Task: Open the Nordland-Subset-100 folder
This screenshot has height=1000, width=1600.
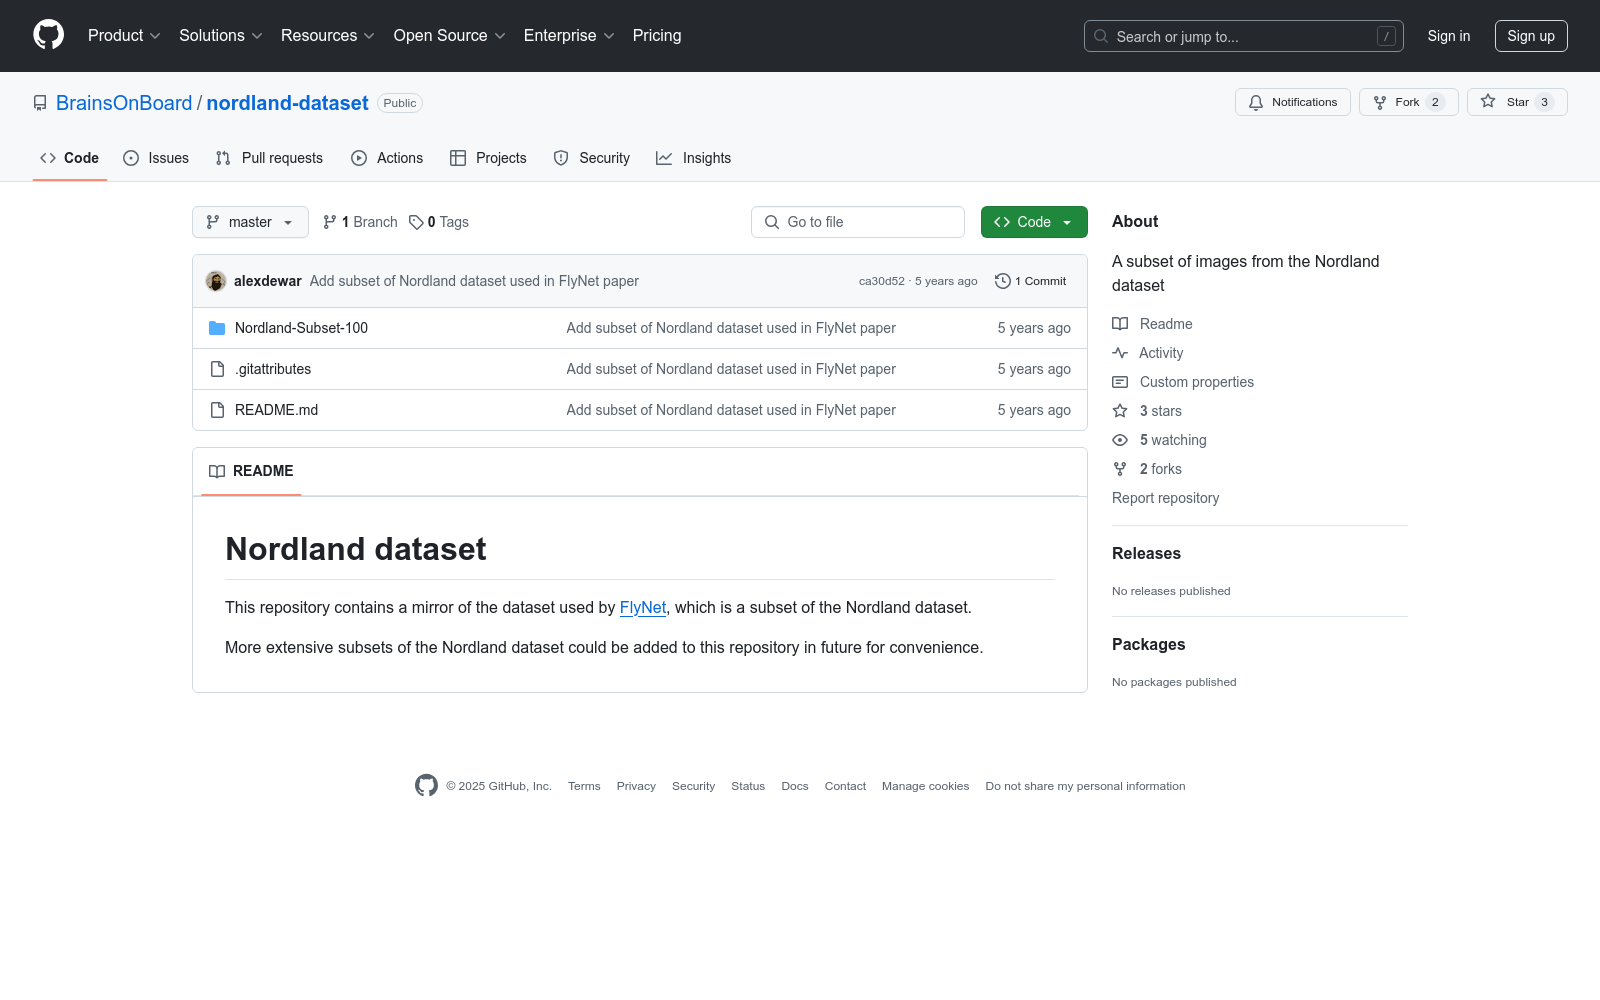Action: coord(301,328)
